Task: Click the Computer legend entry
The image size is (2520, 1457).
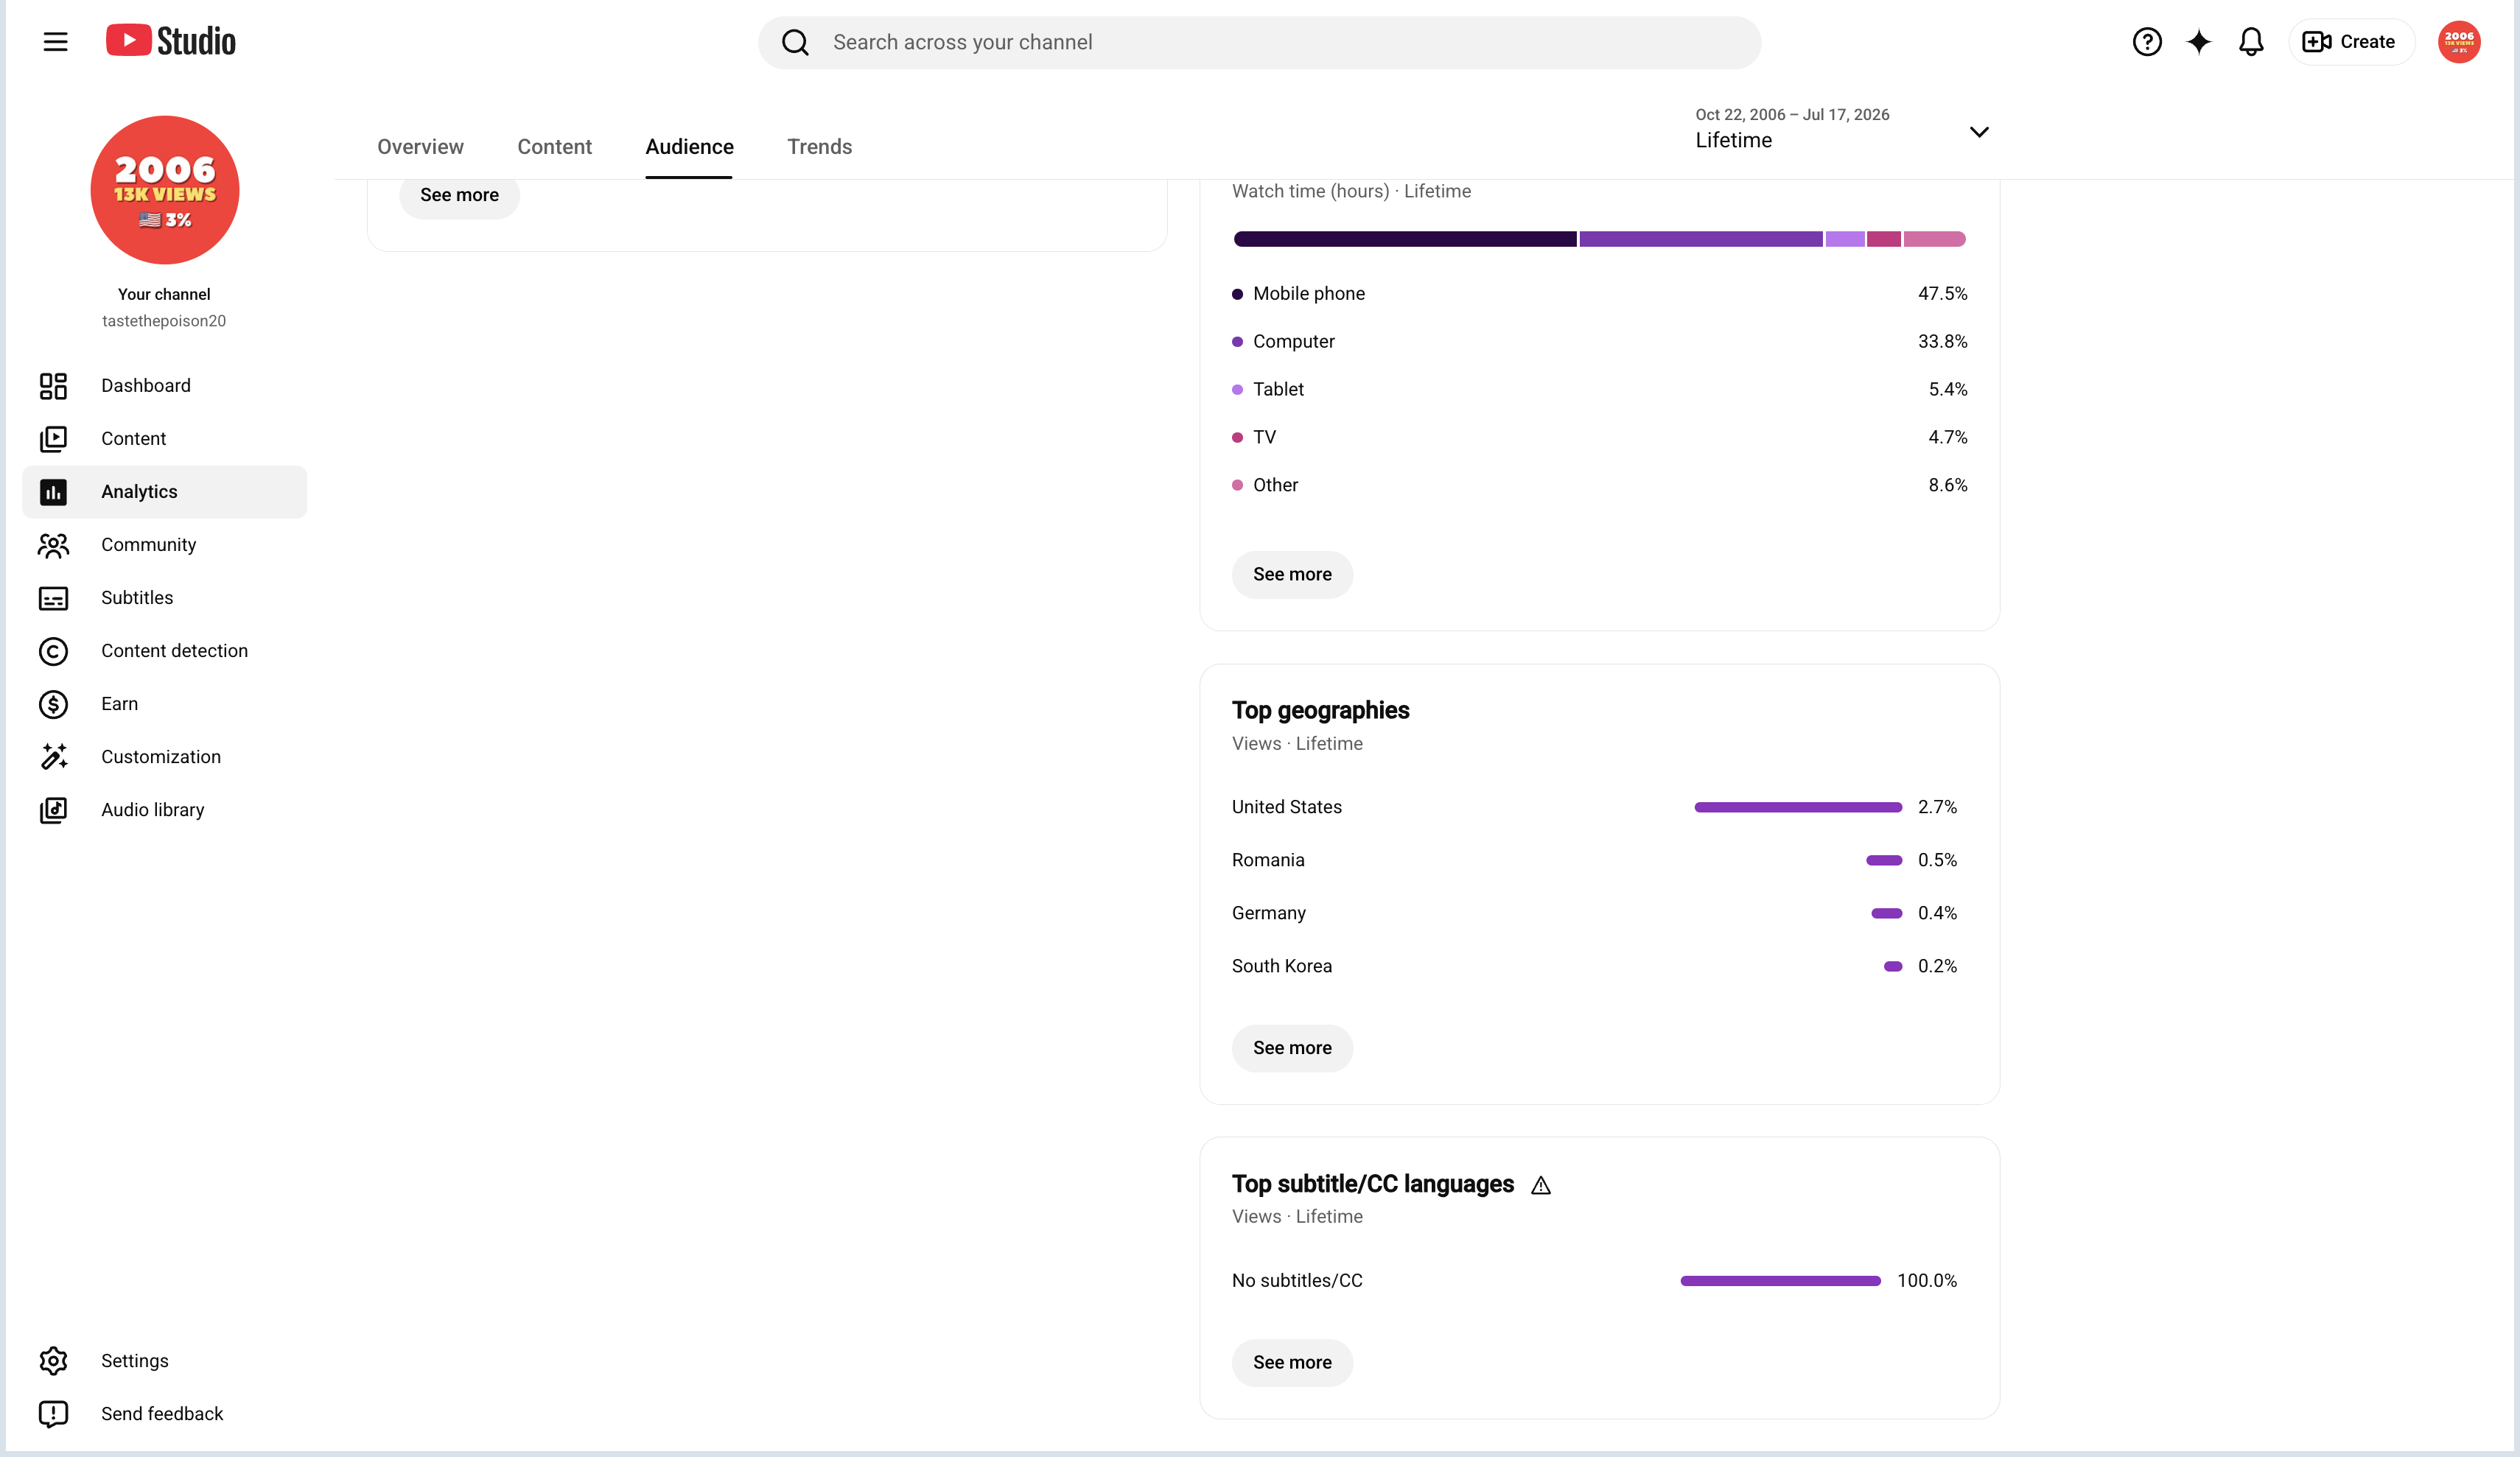Action: click(1600, 342)
